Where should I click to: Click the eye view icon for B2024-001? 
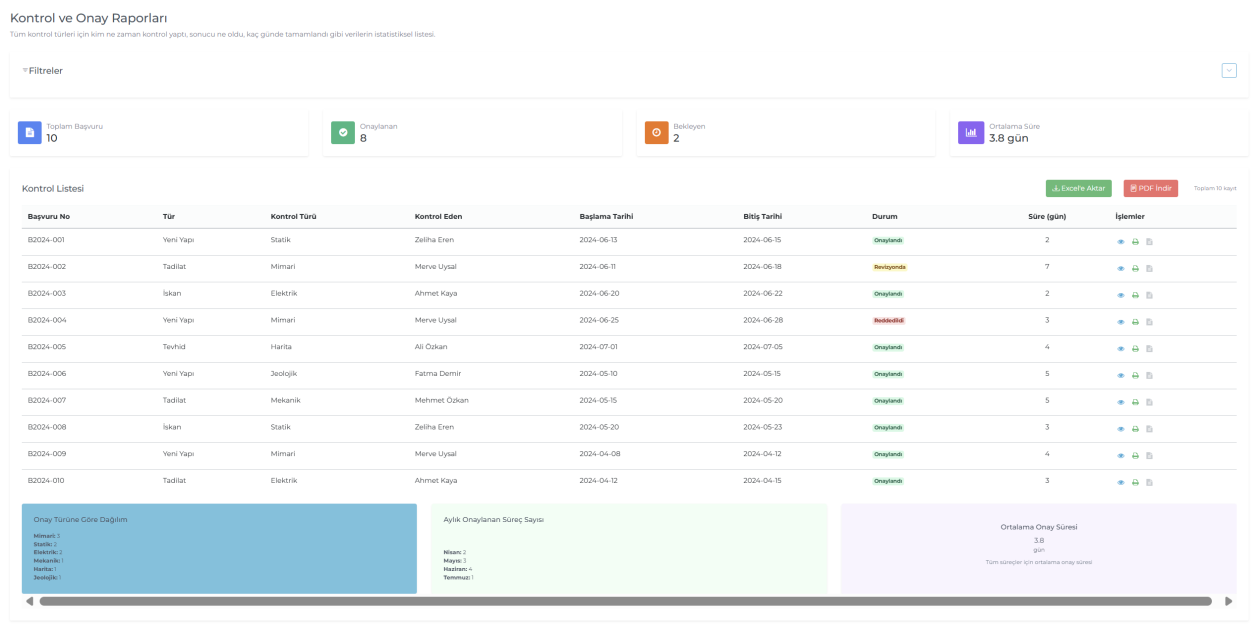(x=1121, y=241)
